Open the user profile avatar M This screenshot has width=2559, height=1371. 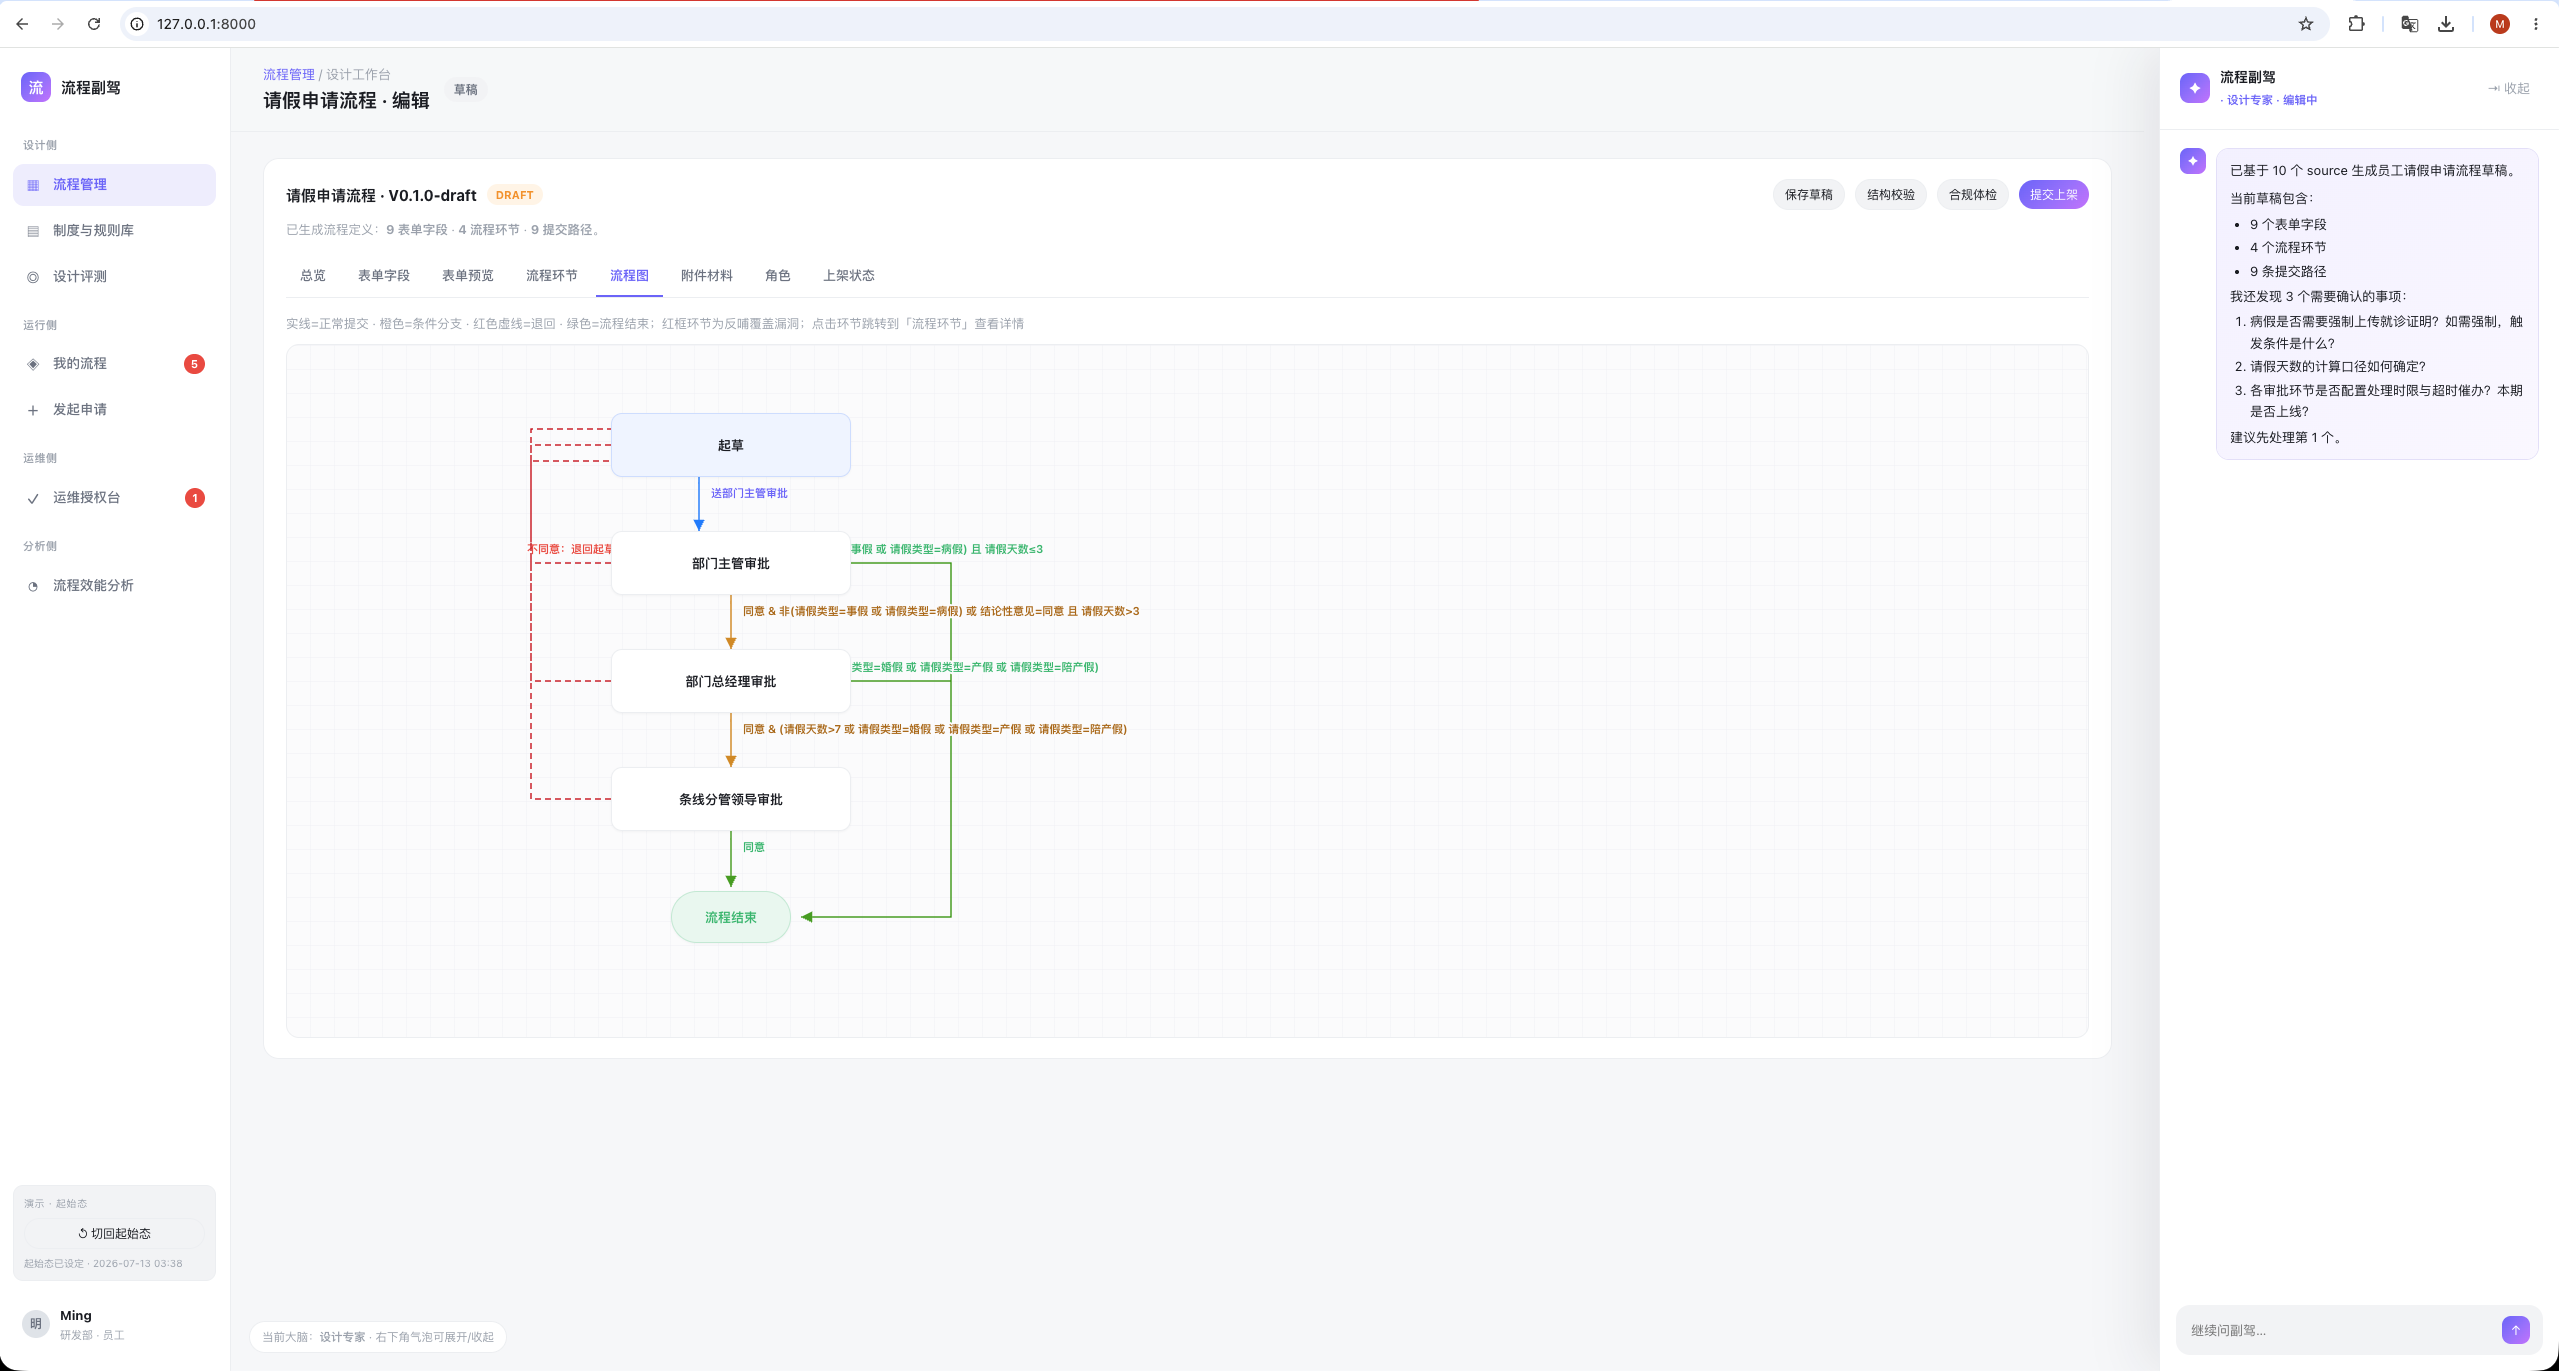tap(2499, 24)
